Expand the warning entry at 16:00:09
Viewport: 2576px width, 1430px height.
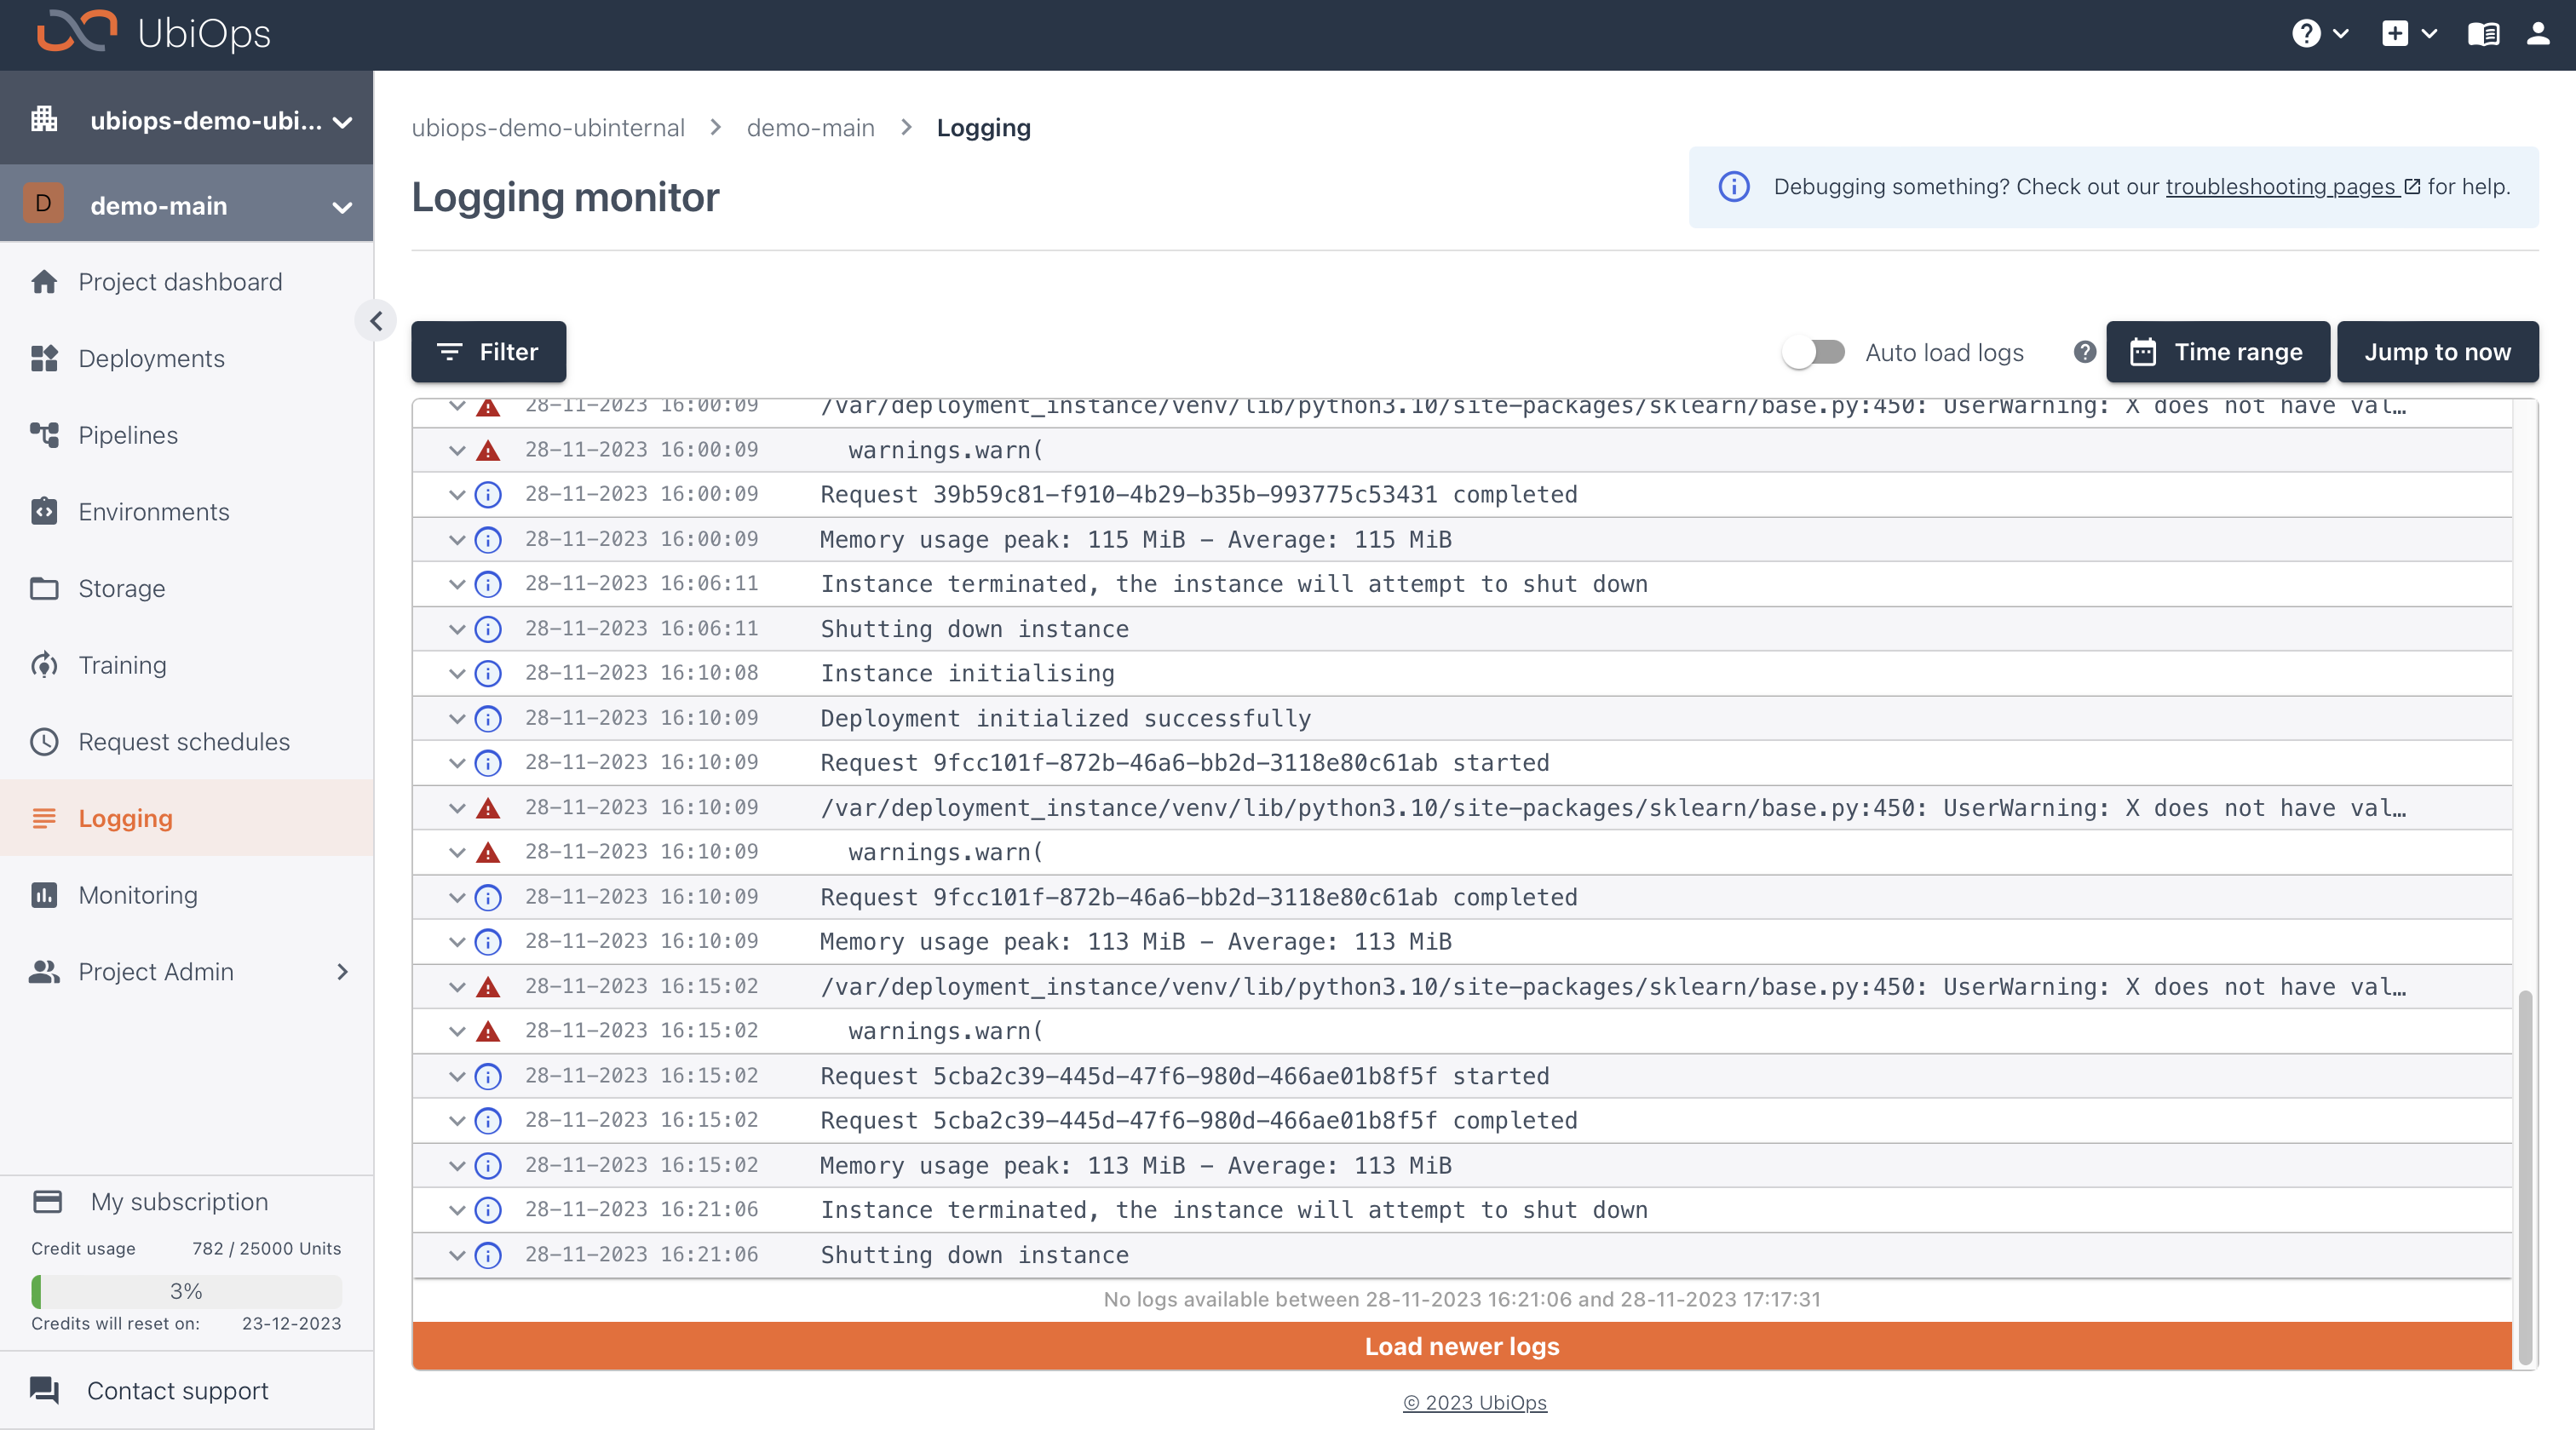[x=454, y=405]
